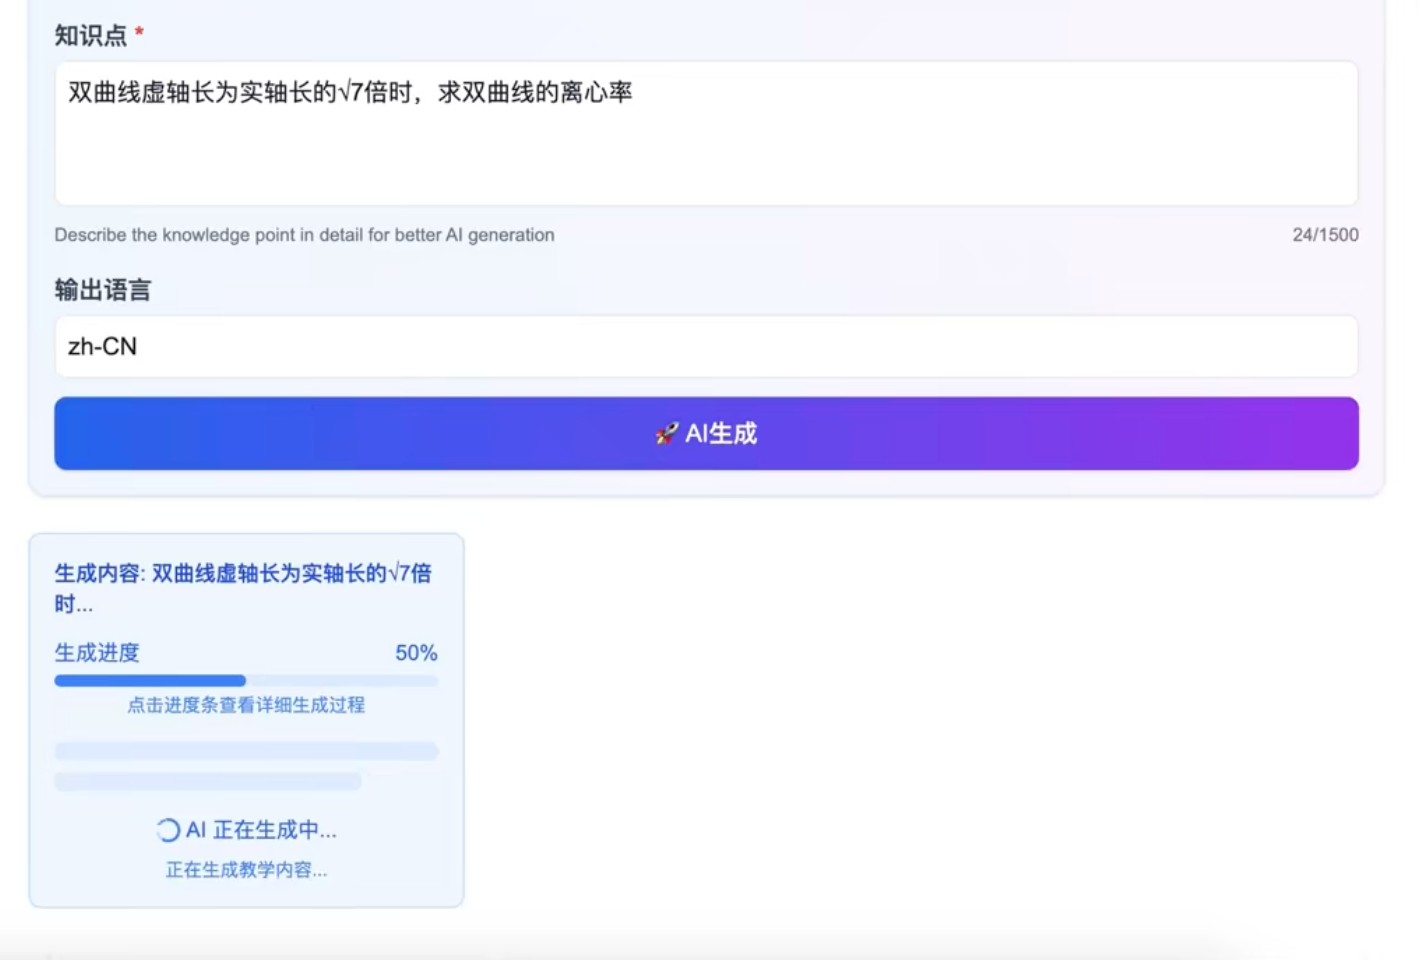
Task: Click the second gray skeleton placeholder bar
Action: 208,782
